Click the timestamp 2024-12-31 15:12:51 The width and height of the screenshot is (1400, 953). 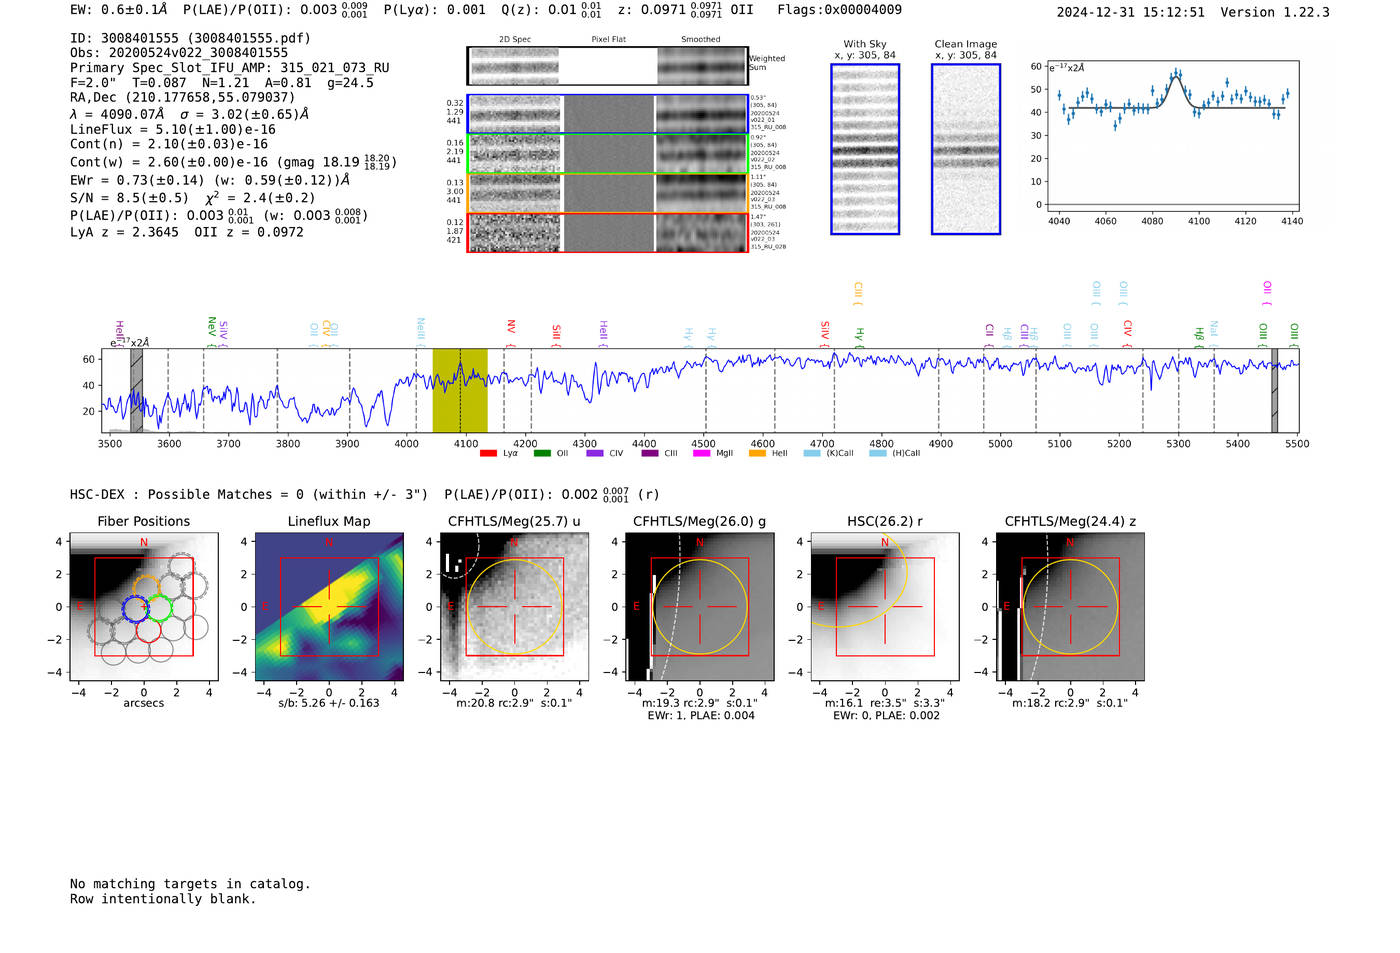[1130, 12]
